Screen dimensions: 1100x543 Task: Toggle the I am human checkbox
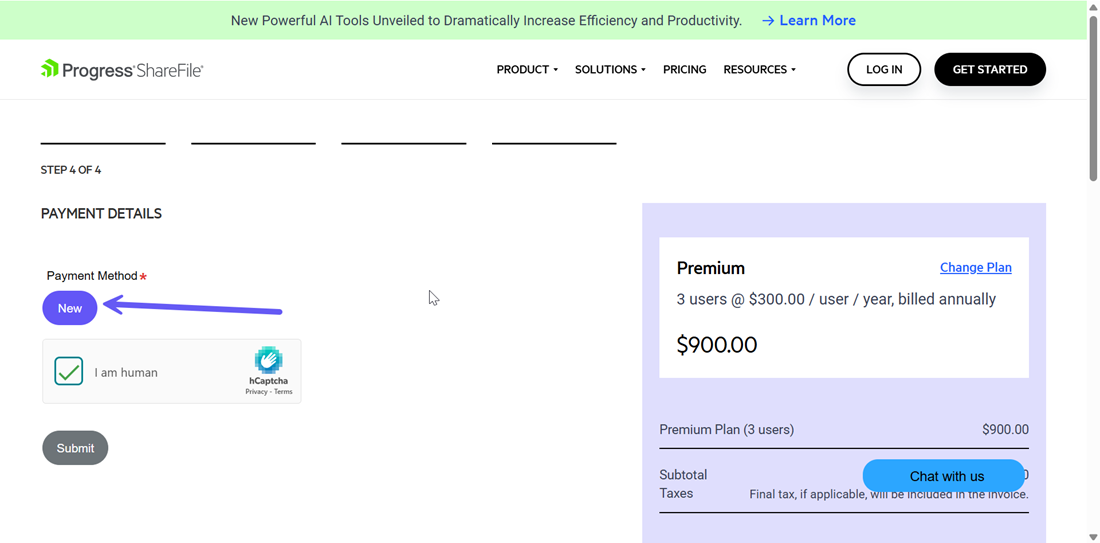point(69,372)
